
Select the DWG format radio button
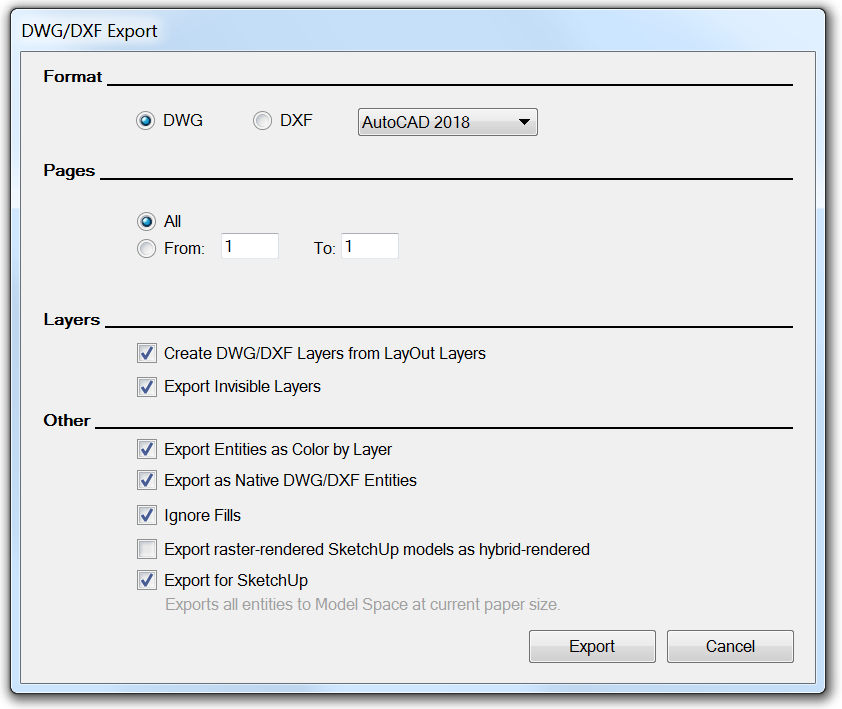[x=147, y=121]
